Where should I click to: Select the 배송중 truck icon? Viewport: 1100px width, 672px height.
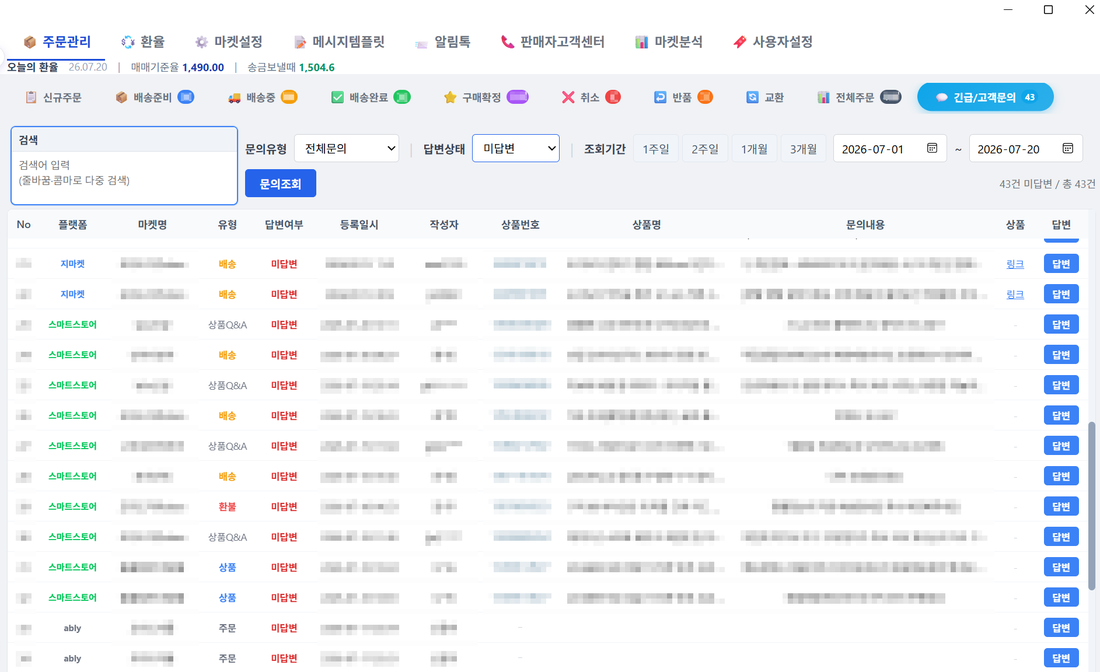234,98
